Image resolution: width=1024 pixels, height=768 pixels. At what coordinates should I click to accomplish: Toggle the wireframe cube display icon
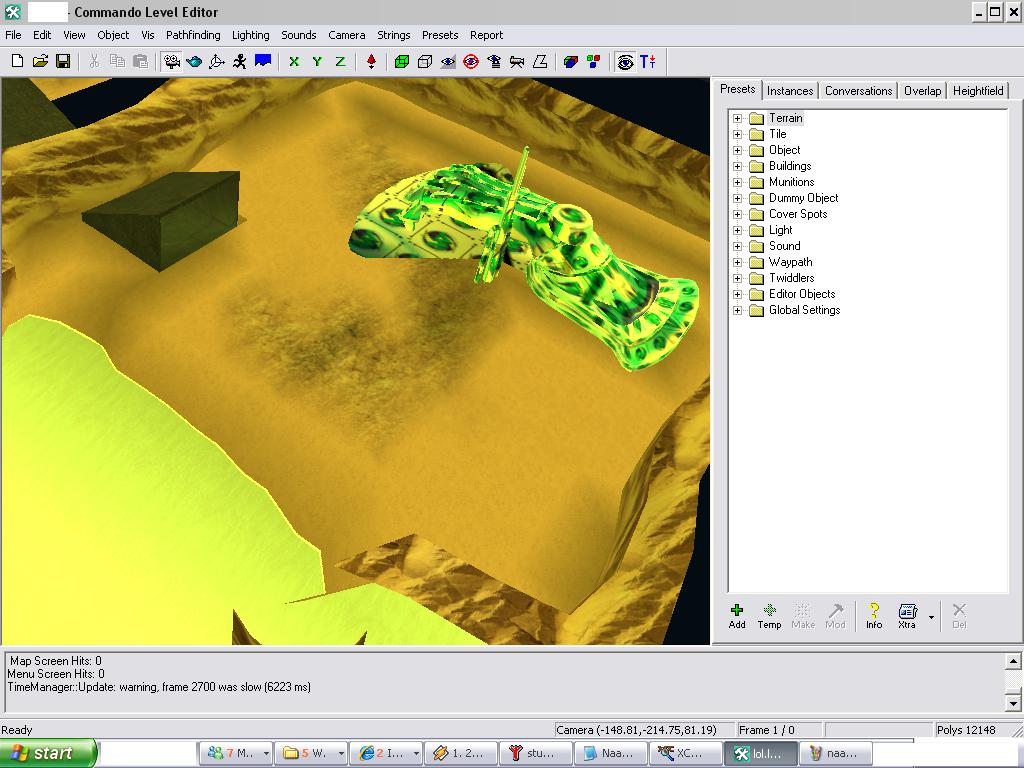pyautogui.click(x=425, y=61)
